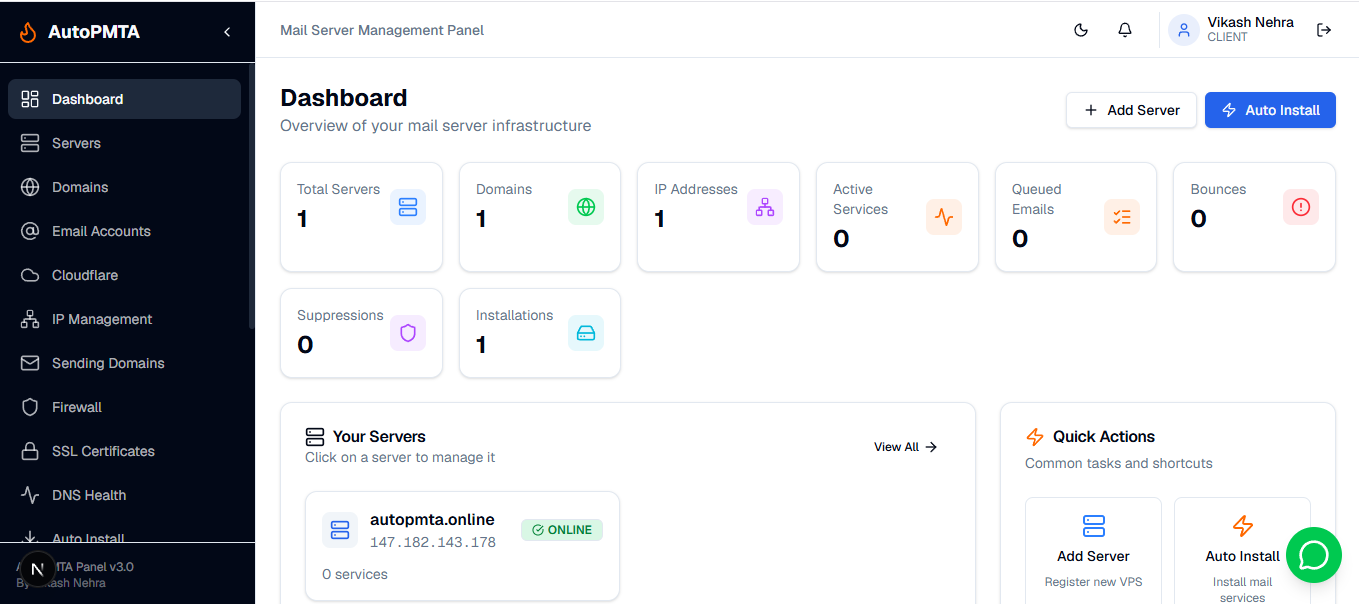Click the Suppressions shield icon

[408, 333]
